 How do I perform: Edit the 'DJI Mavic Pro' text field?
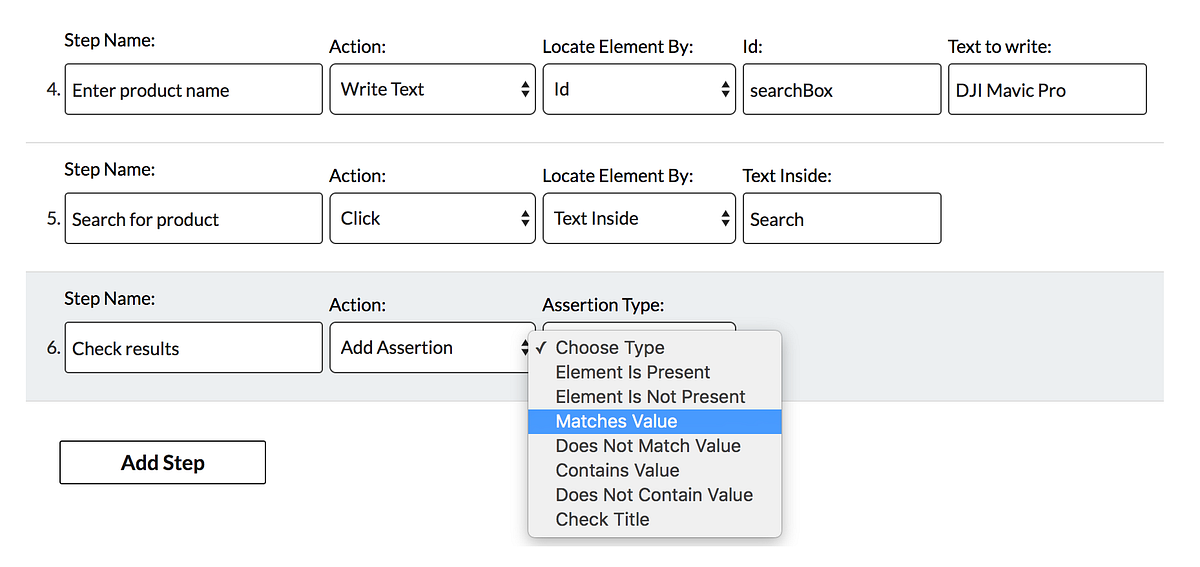(1046, 90)
